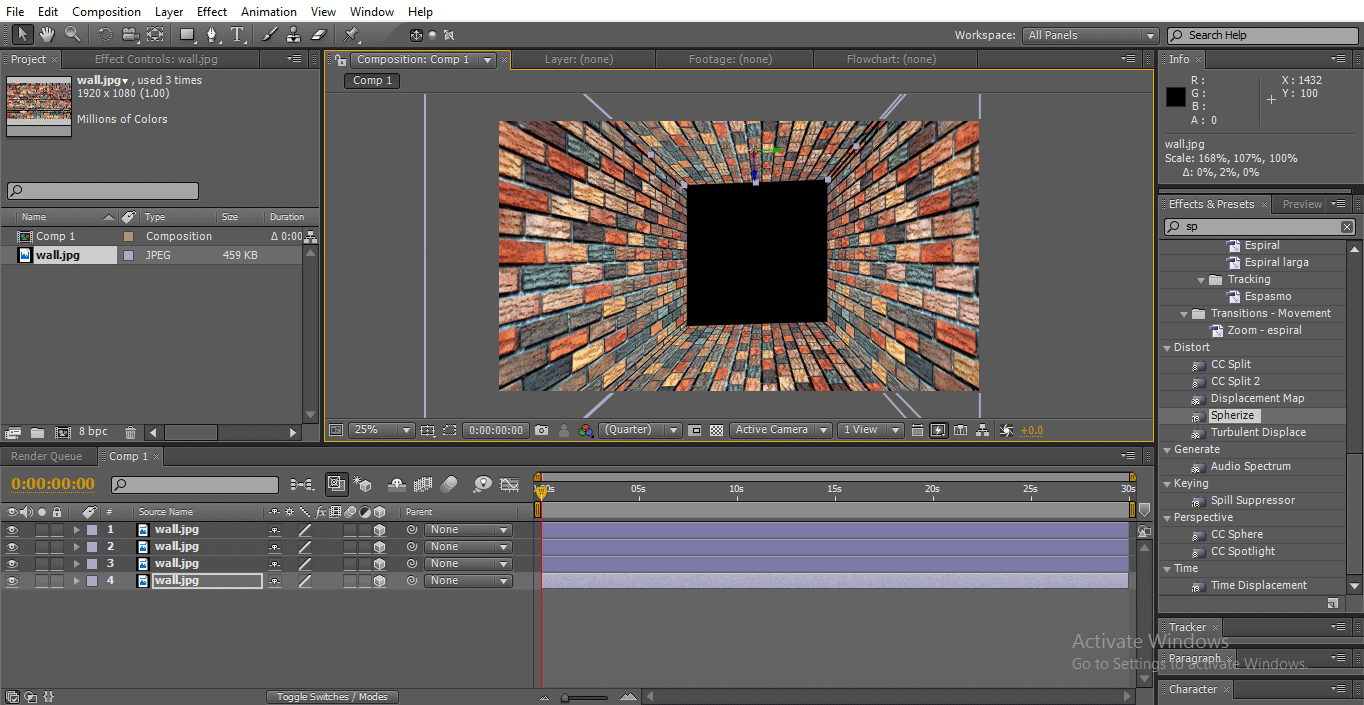Click the Take Snapshot camera icon
This screenshot has height=705, width=1364.
point(541,430)
